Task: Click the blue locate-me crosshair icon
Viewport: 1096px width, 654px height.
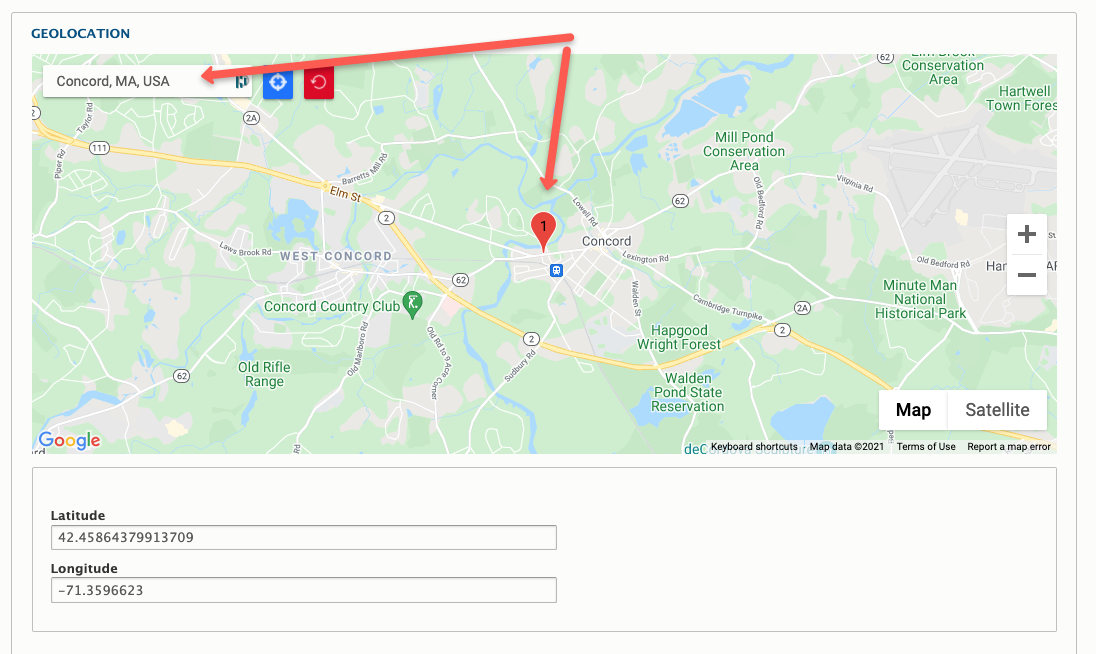Action: click(x=277, y=82)
